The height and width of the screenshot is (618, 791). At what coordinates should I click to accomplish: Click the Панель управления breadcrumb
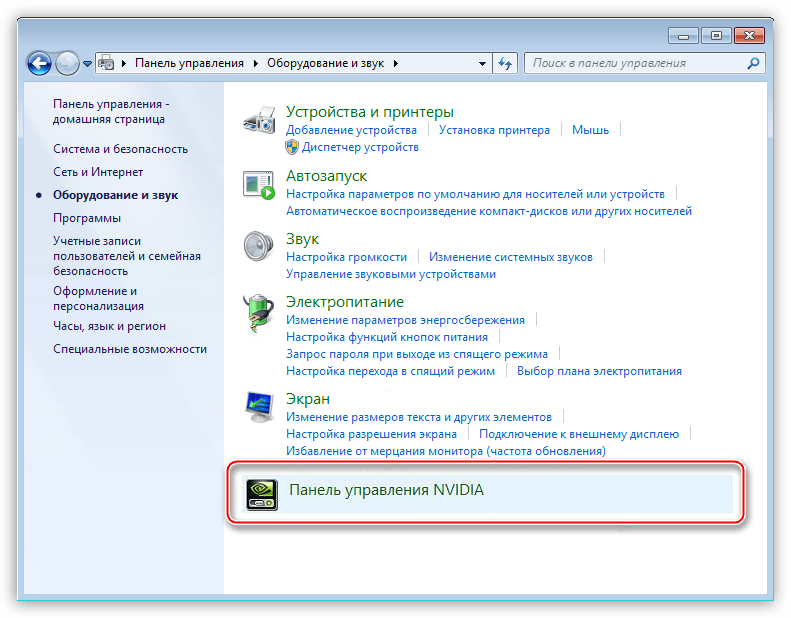click(x=189, y=63)
